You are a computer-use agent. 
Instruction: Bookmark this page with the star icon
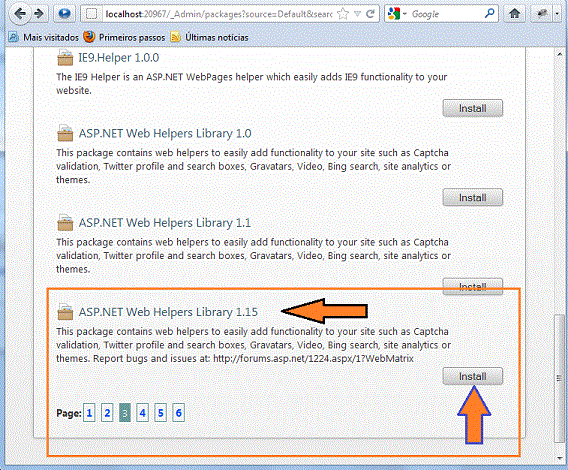(342, 14)
